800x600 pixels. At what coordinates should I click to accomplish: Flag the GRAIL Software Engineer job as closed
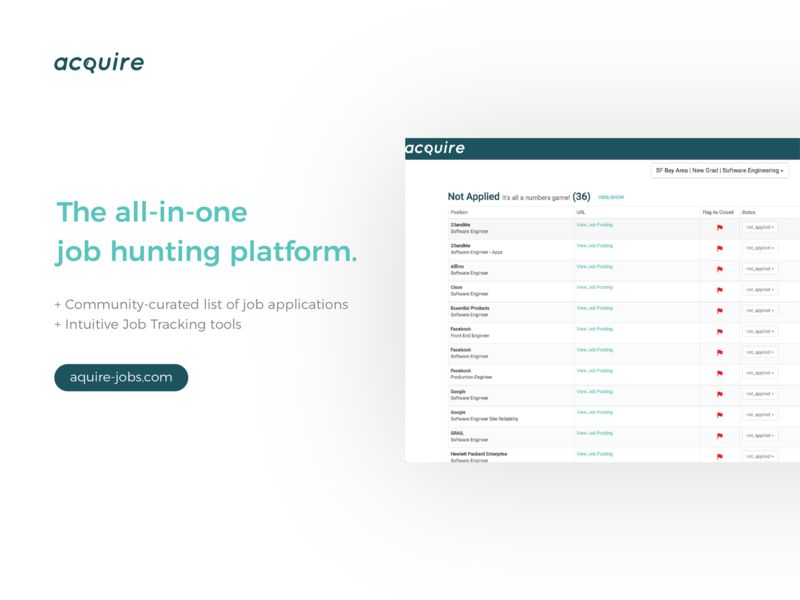pyautogui.click(x=719, y=436)
